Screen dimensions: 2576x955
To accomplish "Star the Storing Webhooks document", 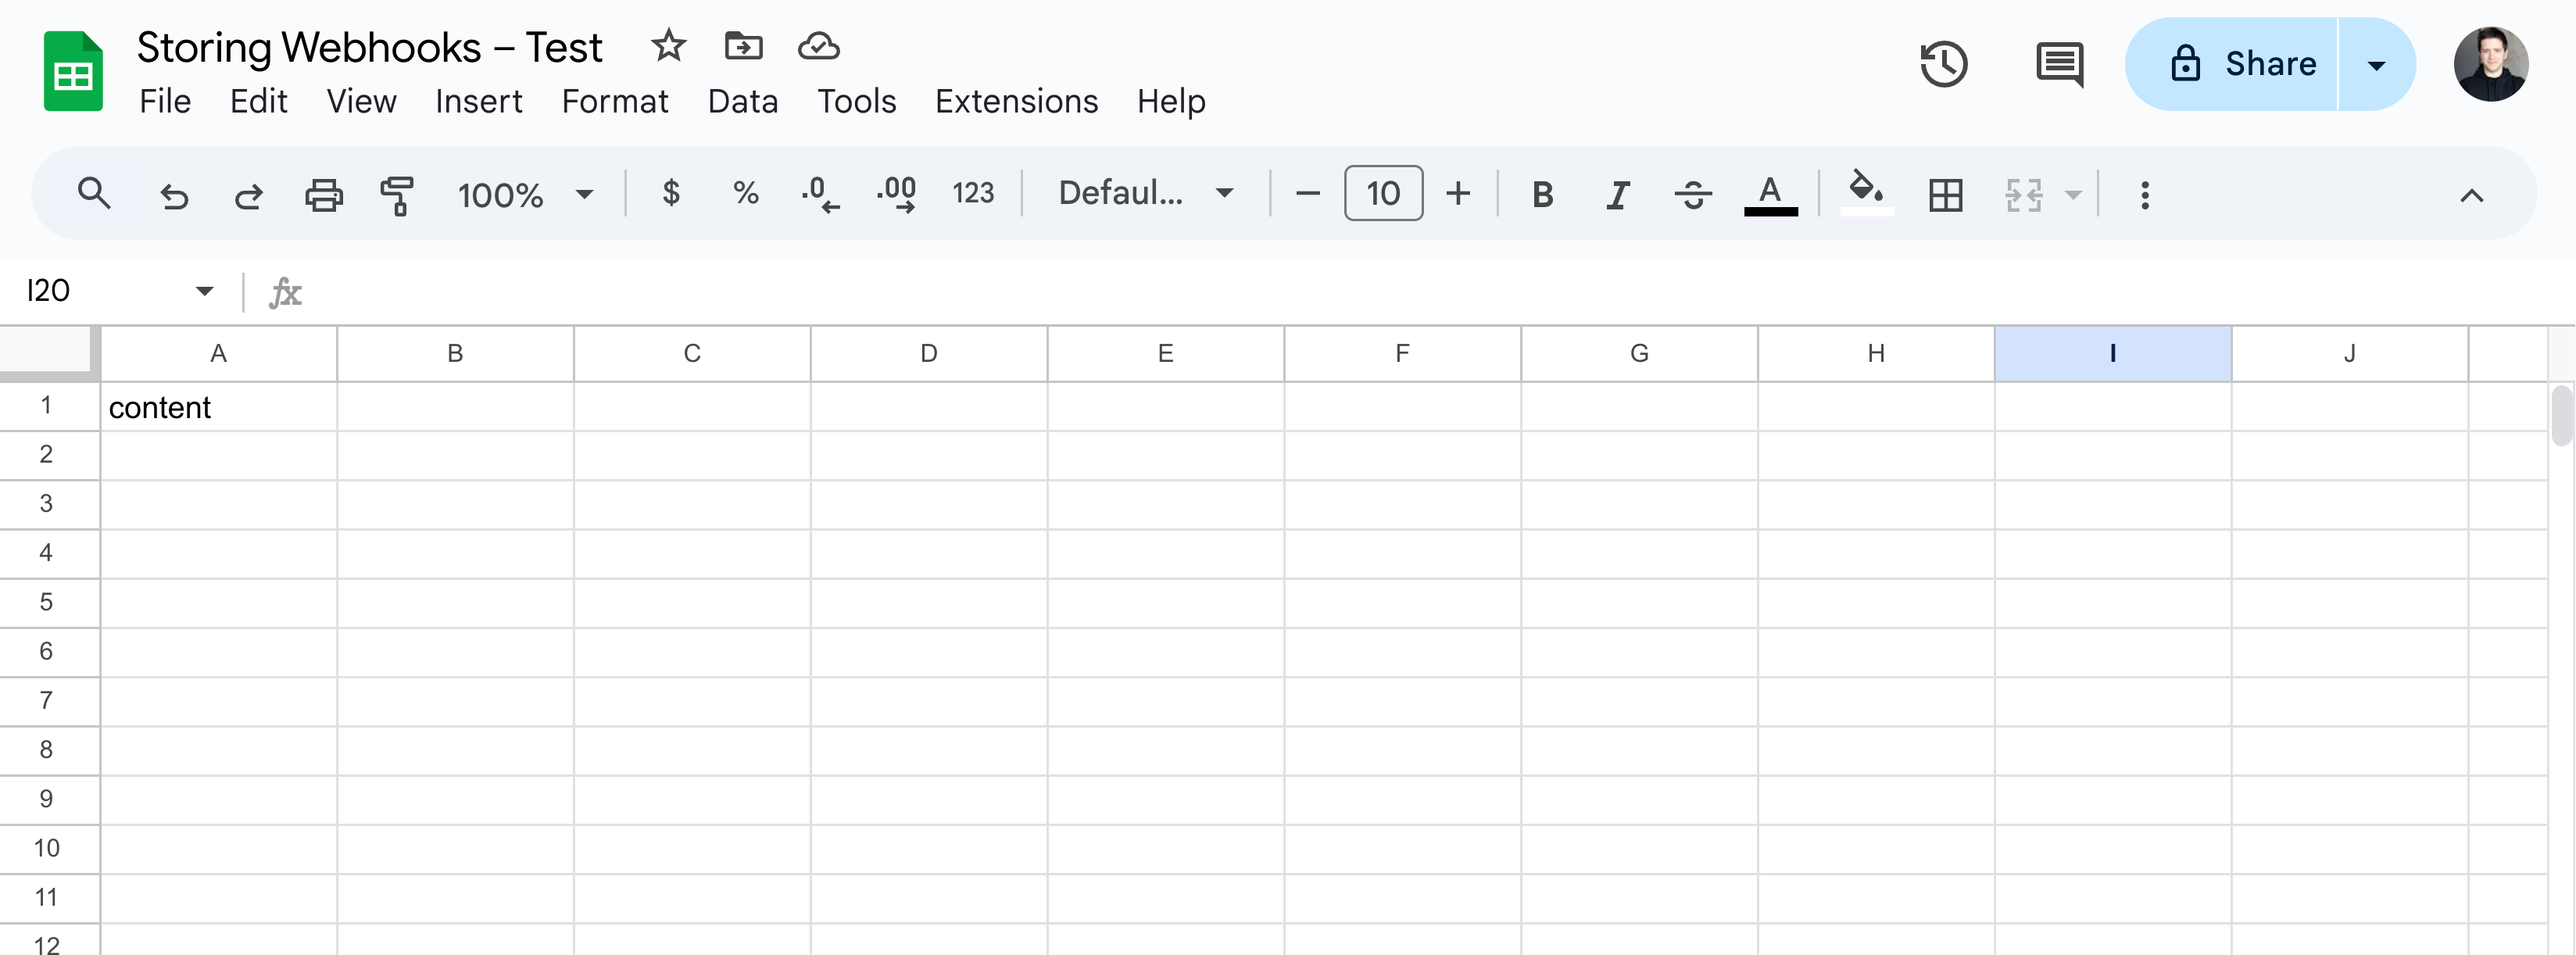I will [x=668, y=46].
